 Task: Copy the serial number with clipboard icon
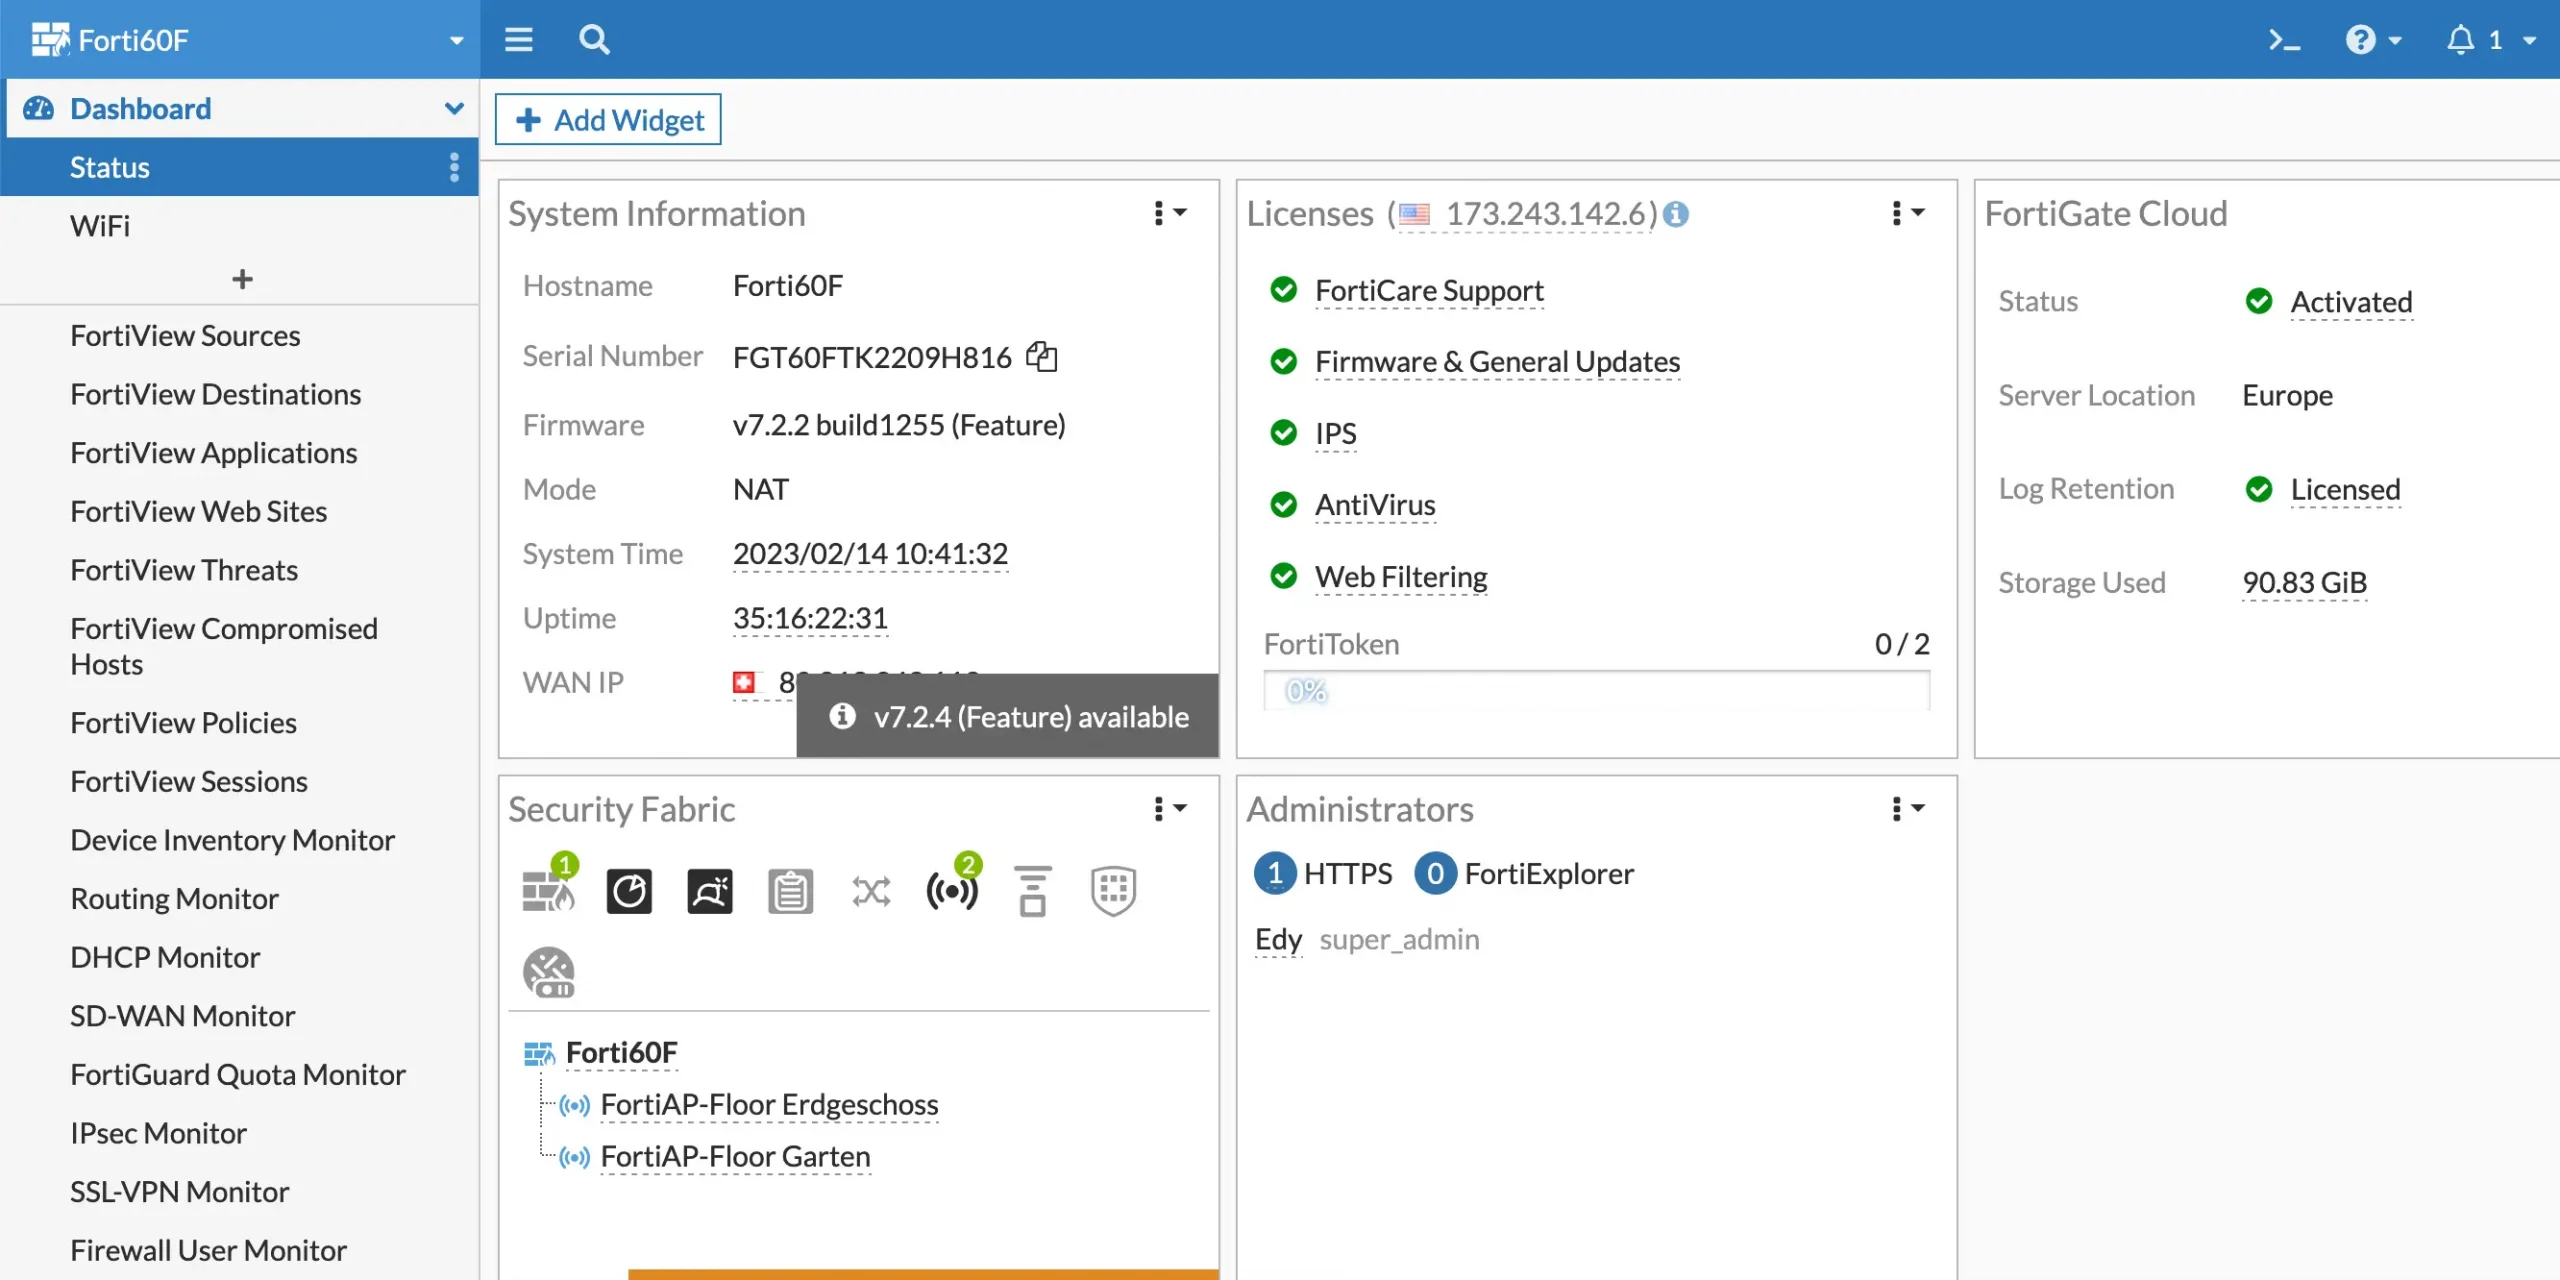click(x=1041, y=356)
